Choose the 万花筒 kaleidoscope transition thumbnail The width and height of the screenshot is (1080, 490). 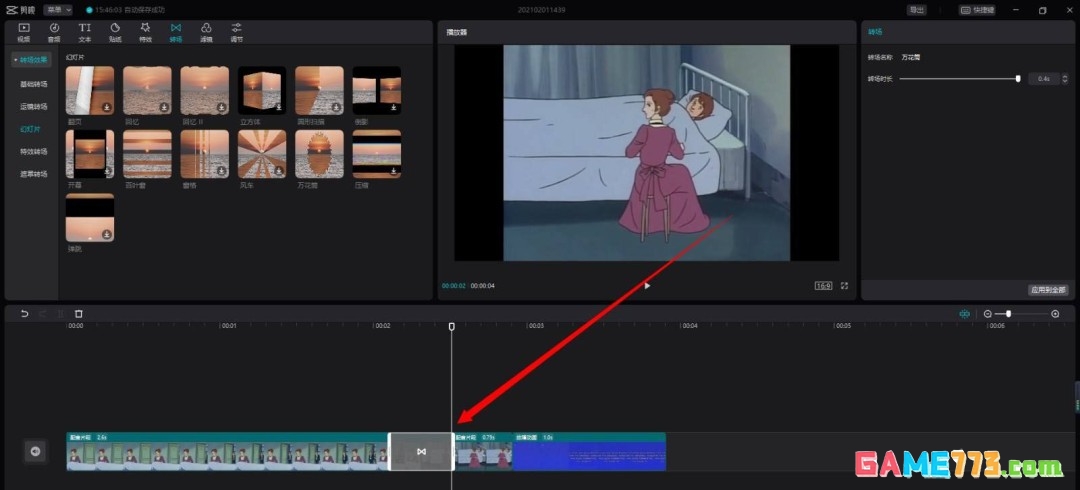point(320,154)
